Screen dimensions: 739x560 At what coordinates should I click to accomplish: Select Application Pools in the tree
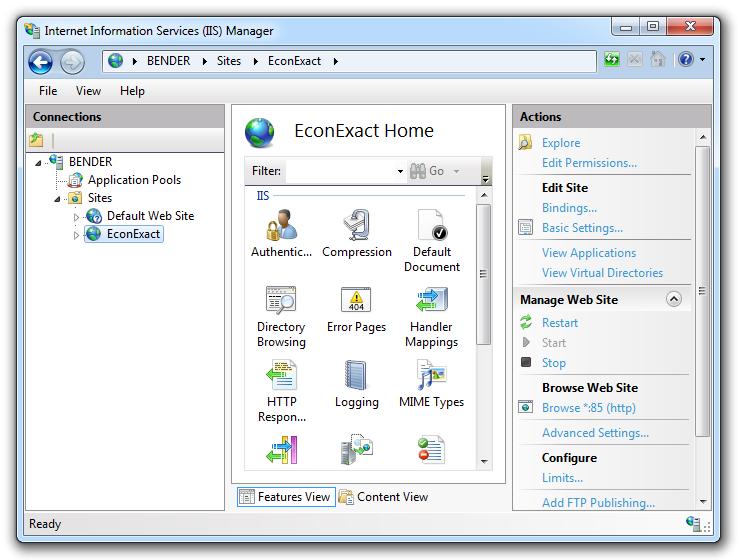(x=134, y=180)
